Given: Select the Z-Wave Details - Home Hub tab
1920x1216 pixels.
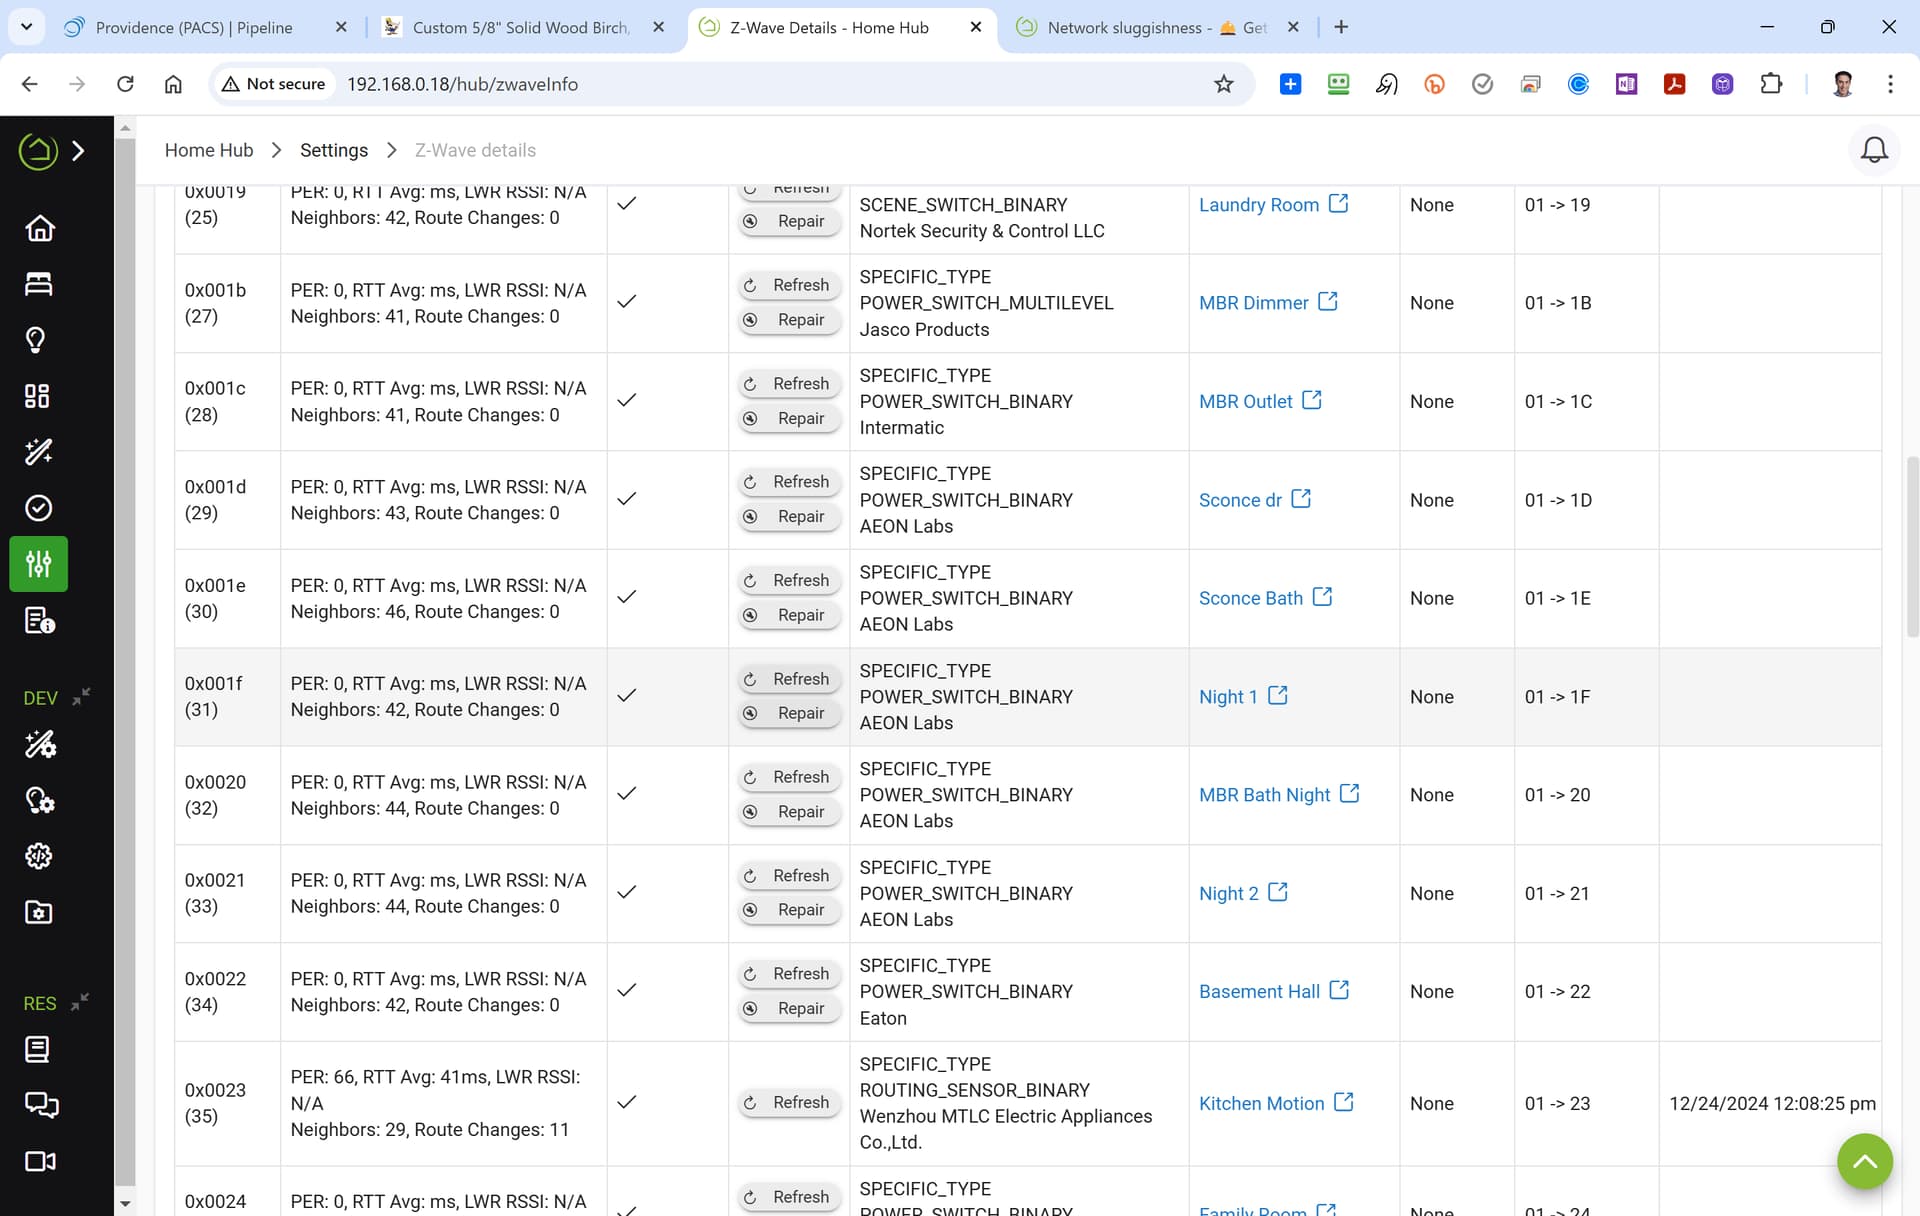Looking at the screenshot, I should [829, 27].
